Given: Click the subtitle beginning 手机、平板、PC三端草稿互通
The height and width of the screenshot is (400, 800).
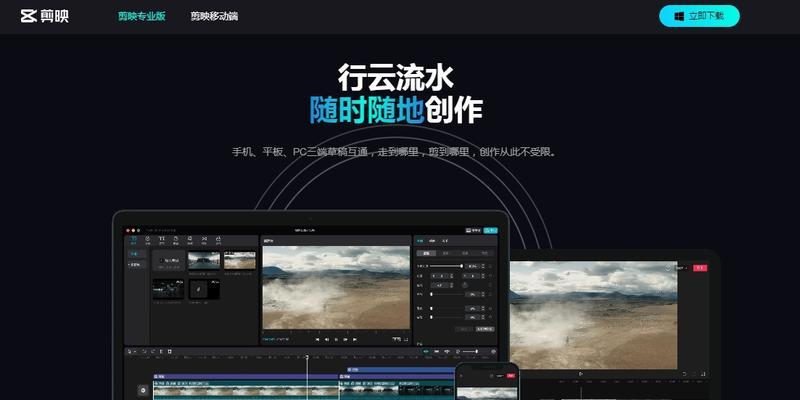Looking at the screenshot, I should coord(394,152).
